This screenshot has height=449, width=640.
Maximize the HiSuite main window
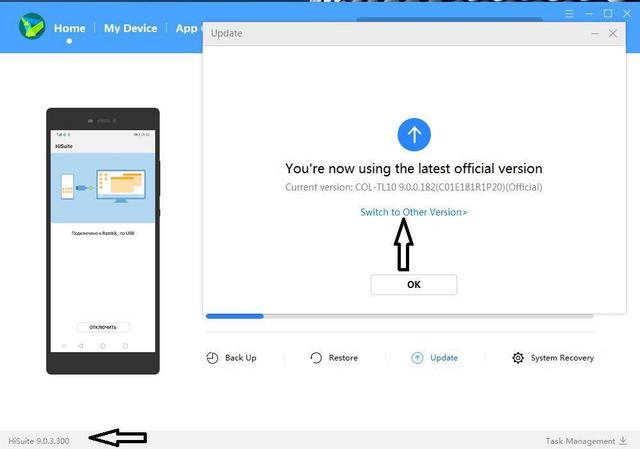(608, 14)
